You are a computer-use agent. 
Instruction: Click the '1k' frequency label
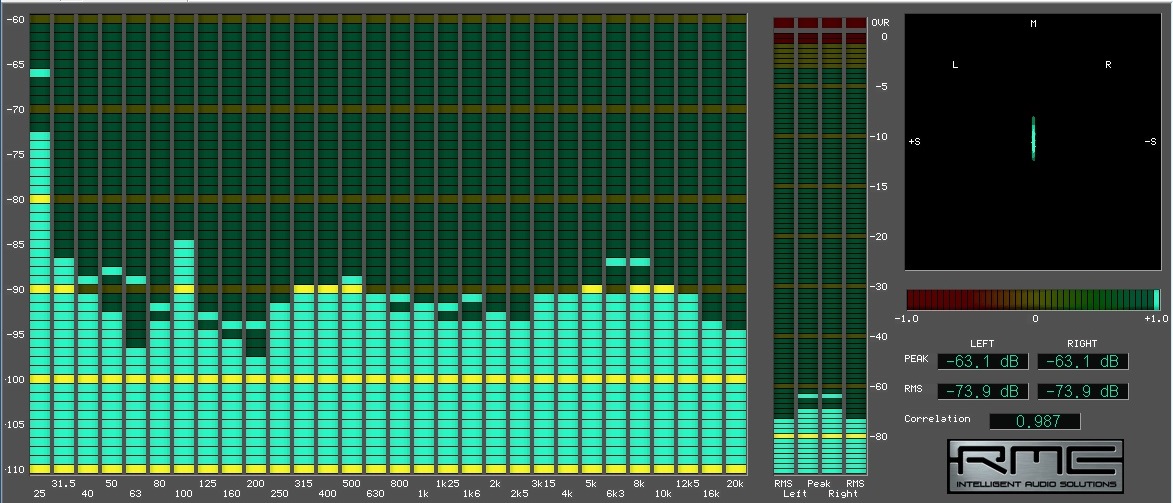coord(423,494)
